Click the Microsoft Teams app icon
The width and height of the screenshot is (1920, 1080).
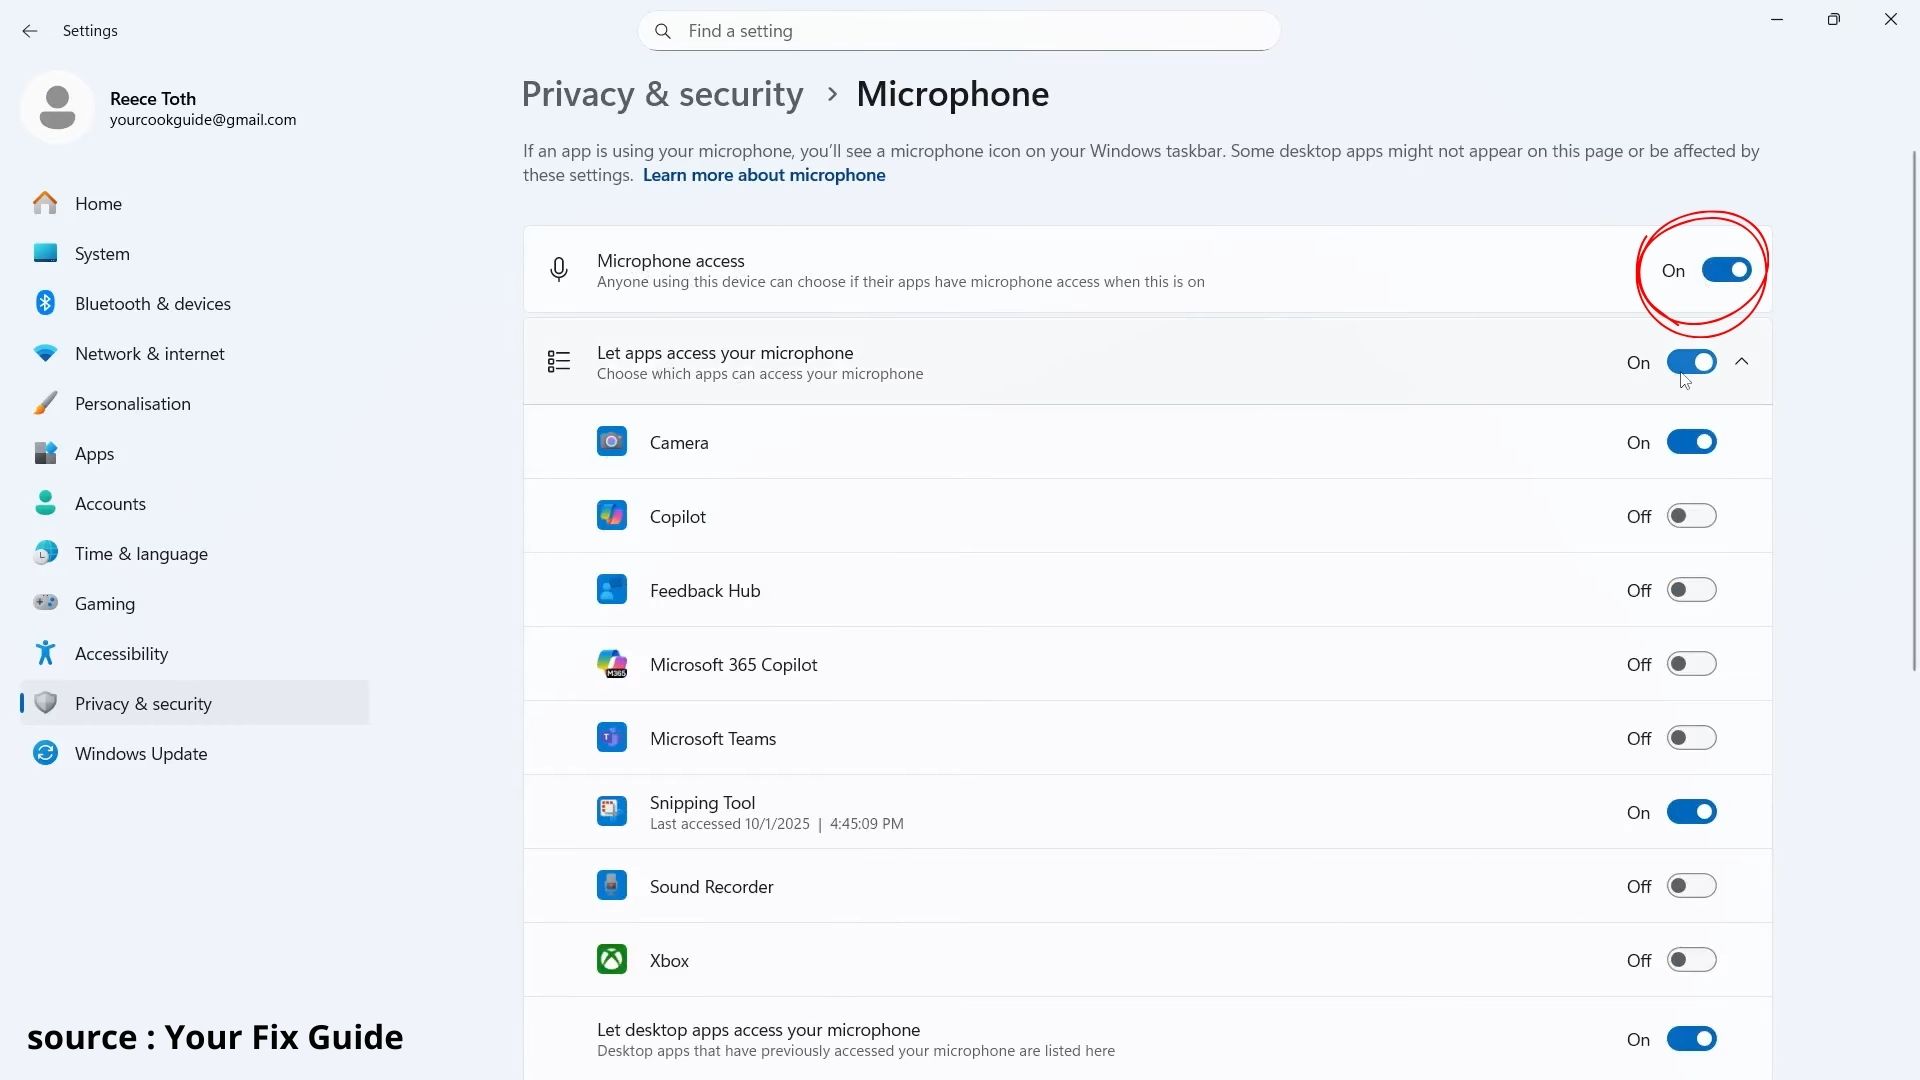pos(612,738)
